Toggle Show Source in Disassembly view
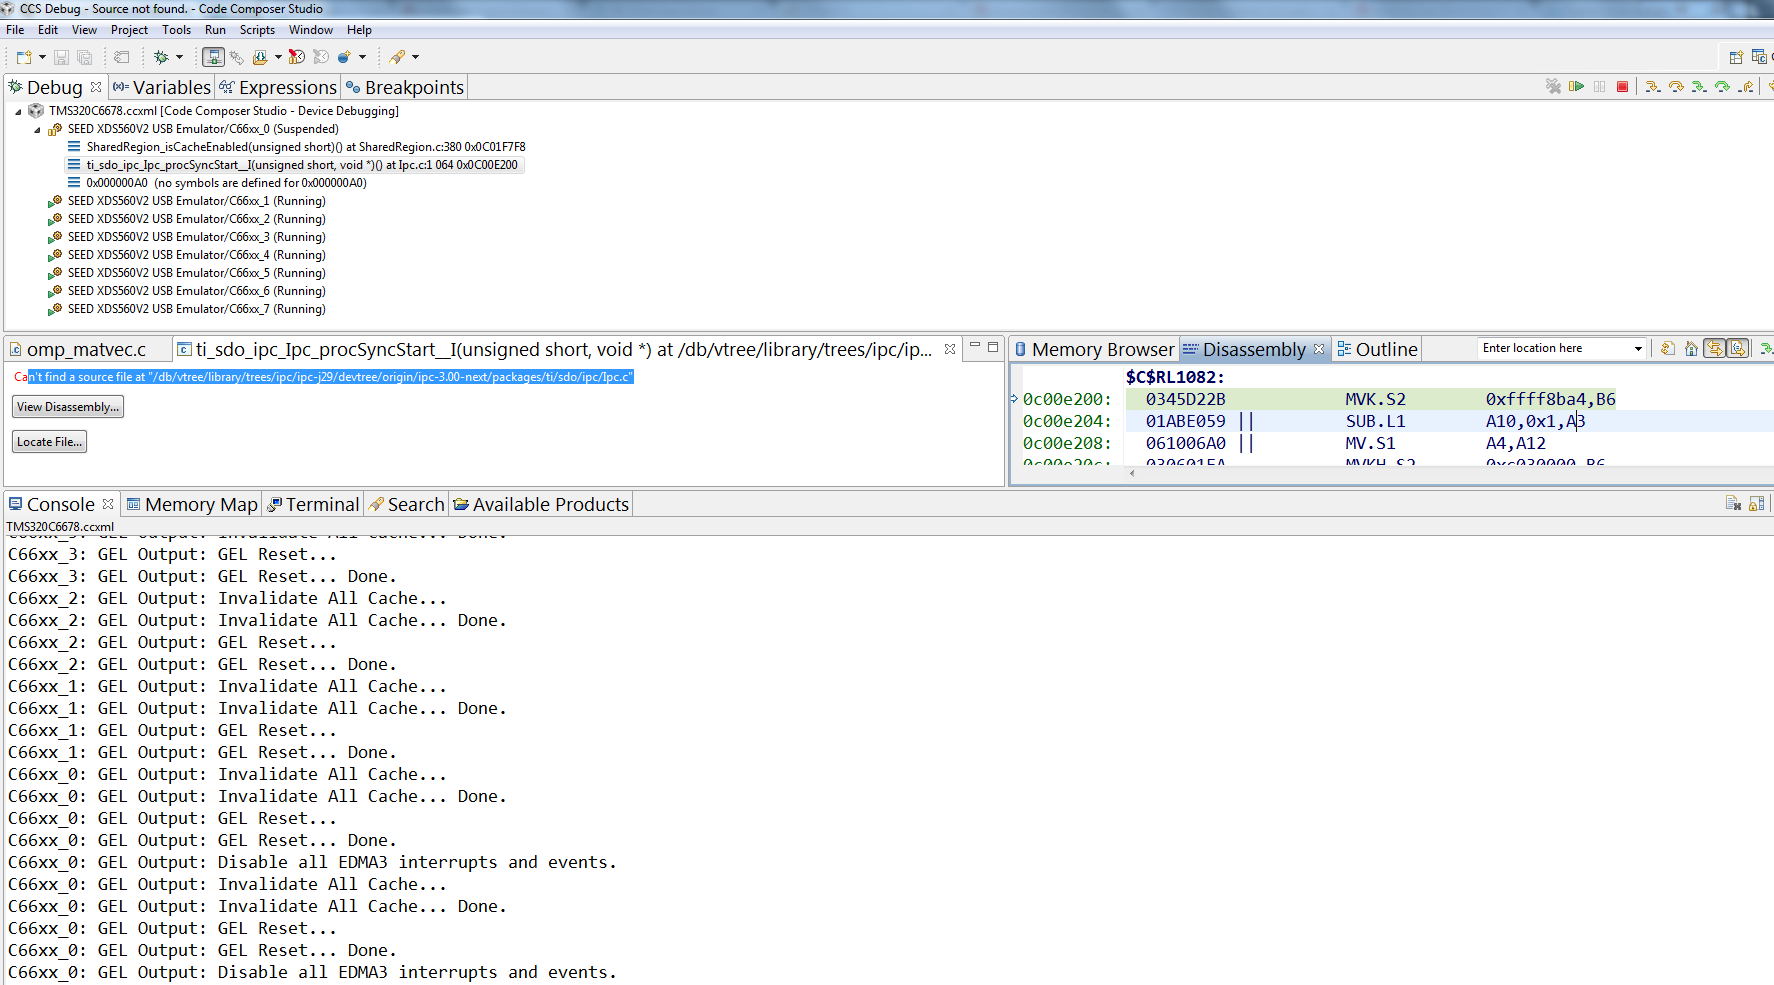This screenshot has width=1774, height=985. coord(1739,348)
